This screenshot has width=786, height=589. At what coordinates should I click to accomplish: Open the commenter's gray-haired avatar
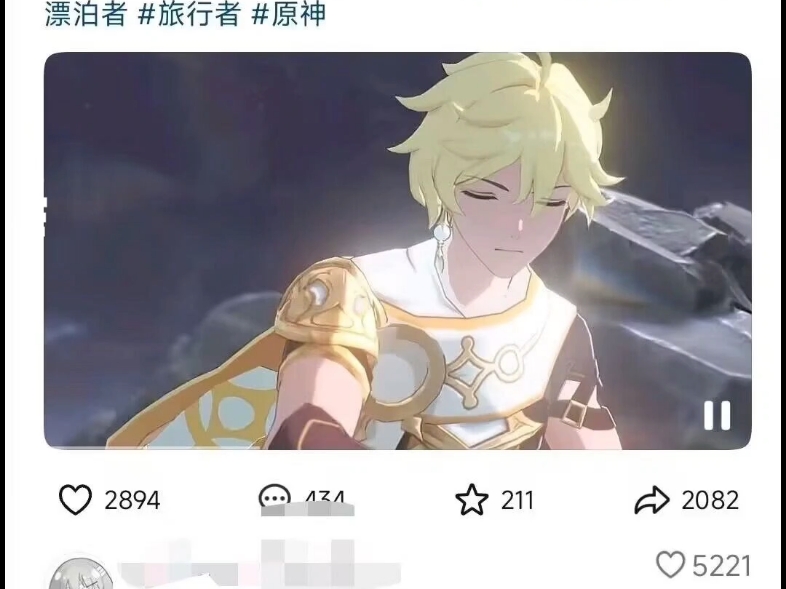80,574
